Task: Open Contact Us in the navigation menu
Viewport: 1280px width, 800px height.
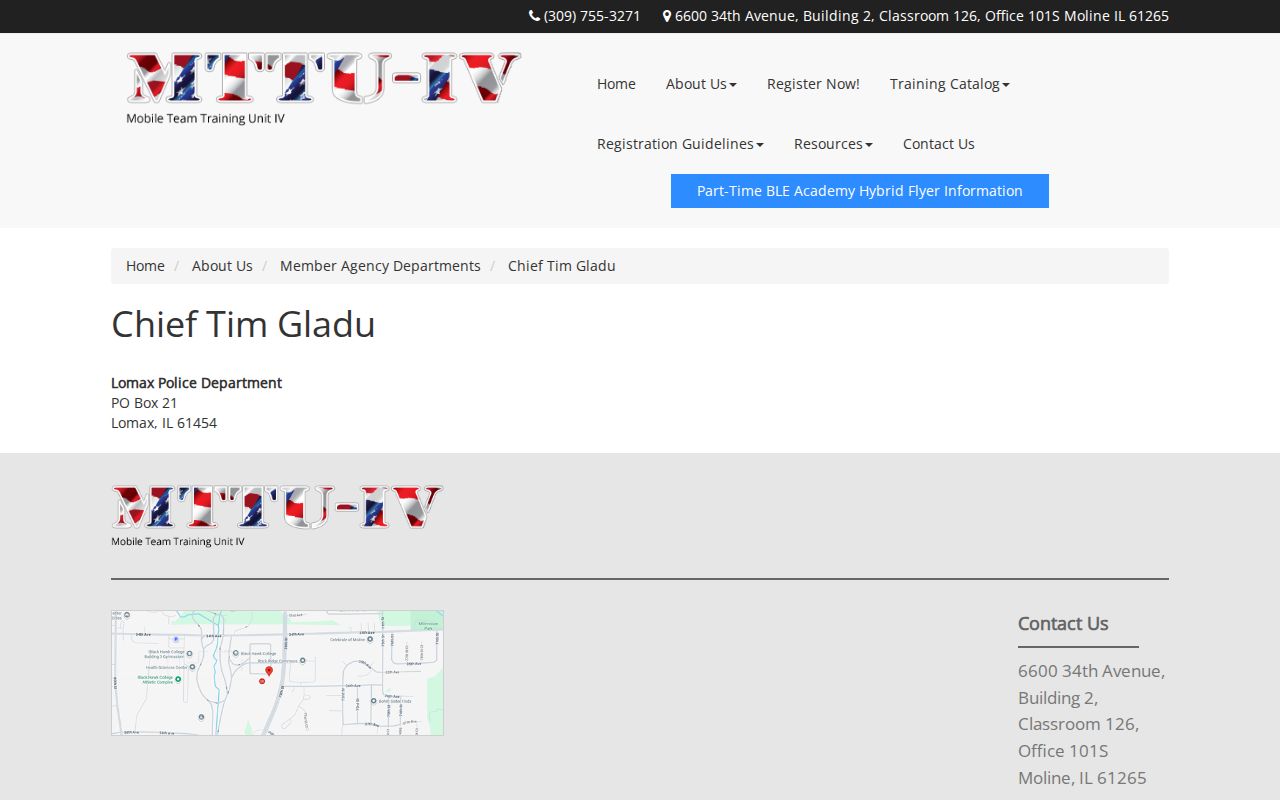Action: 938,144
